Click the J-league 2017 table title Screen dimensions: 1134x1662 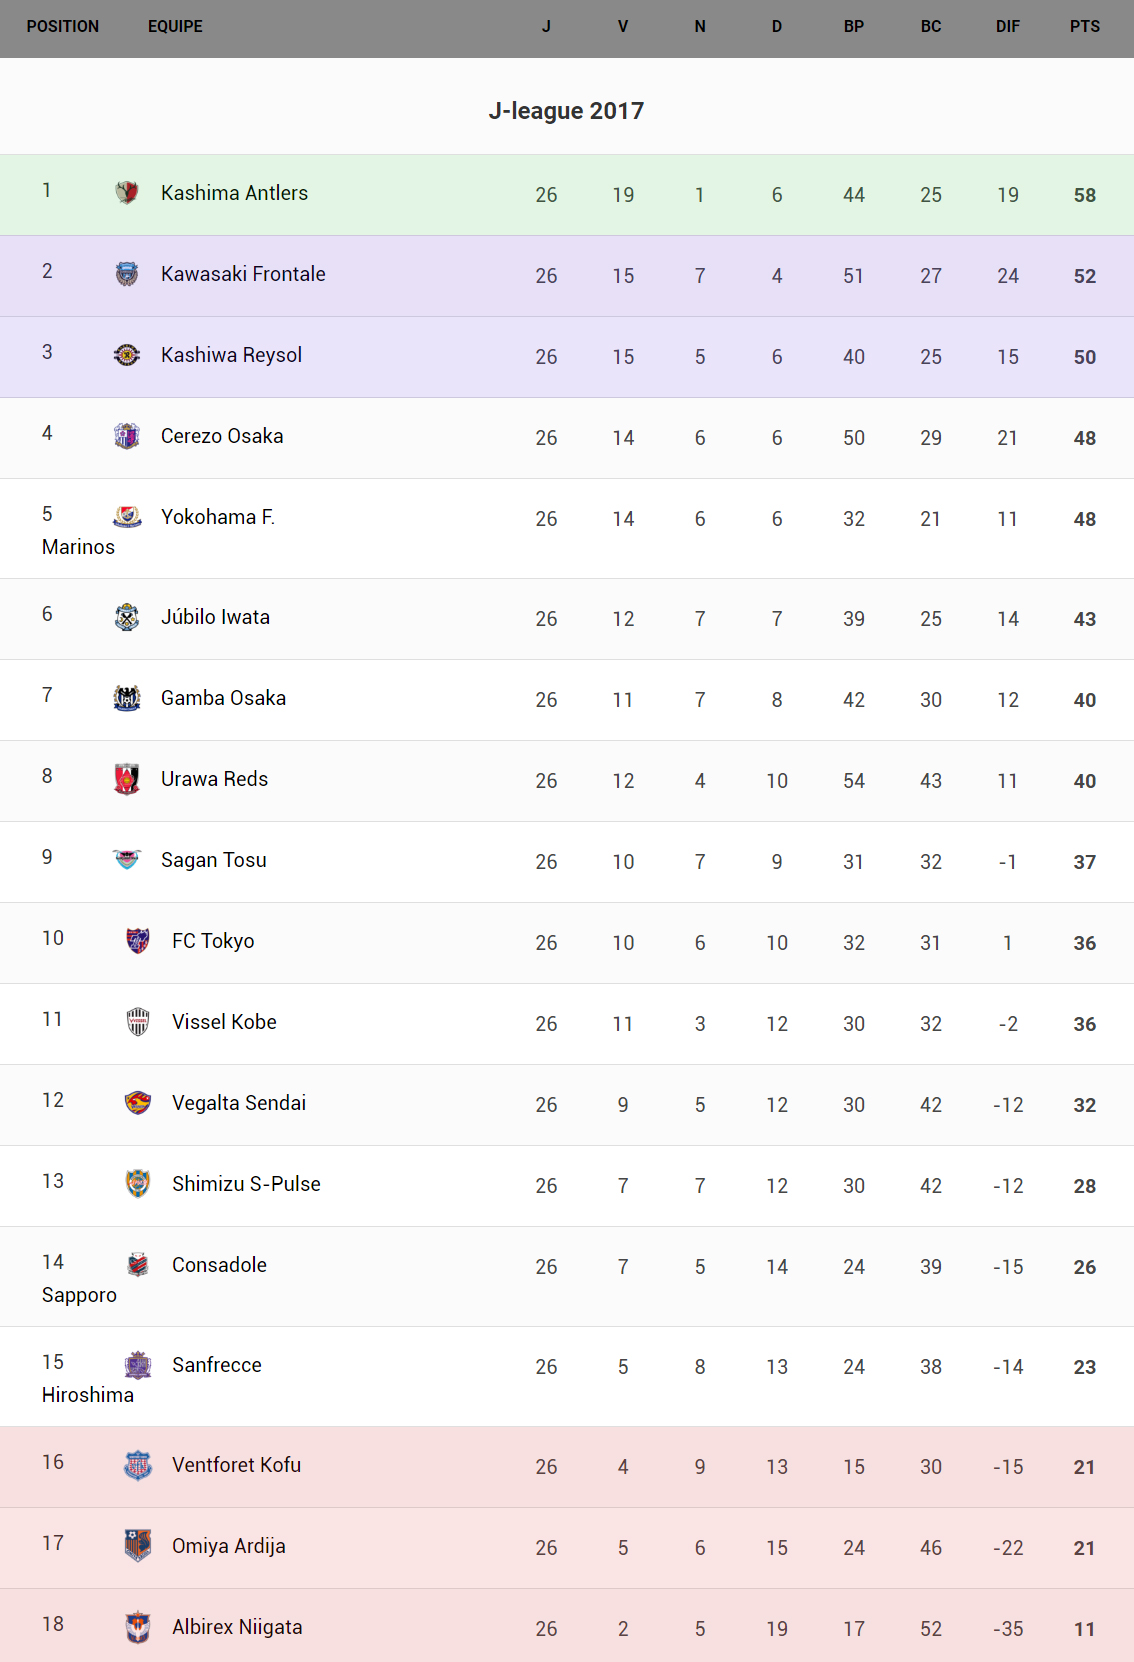(x=566, y=111)
